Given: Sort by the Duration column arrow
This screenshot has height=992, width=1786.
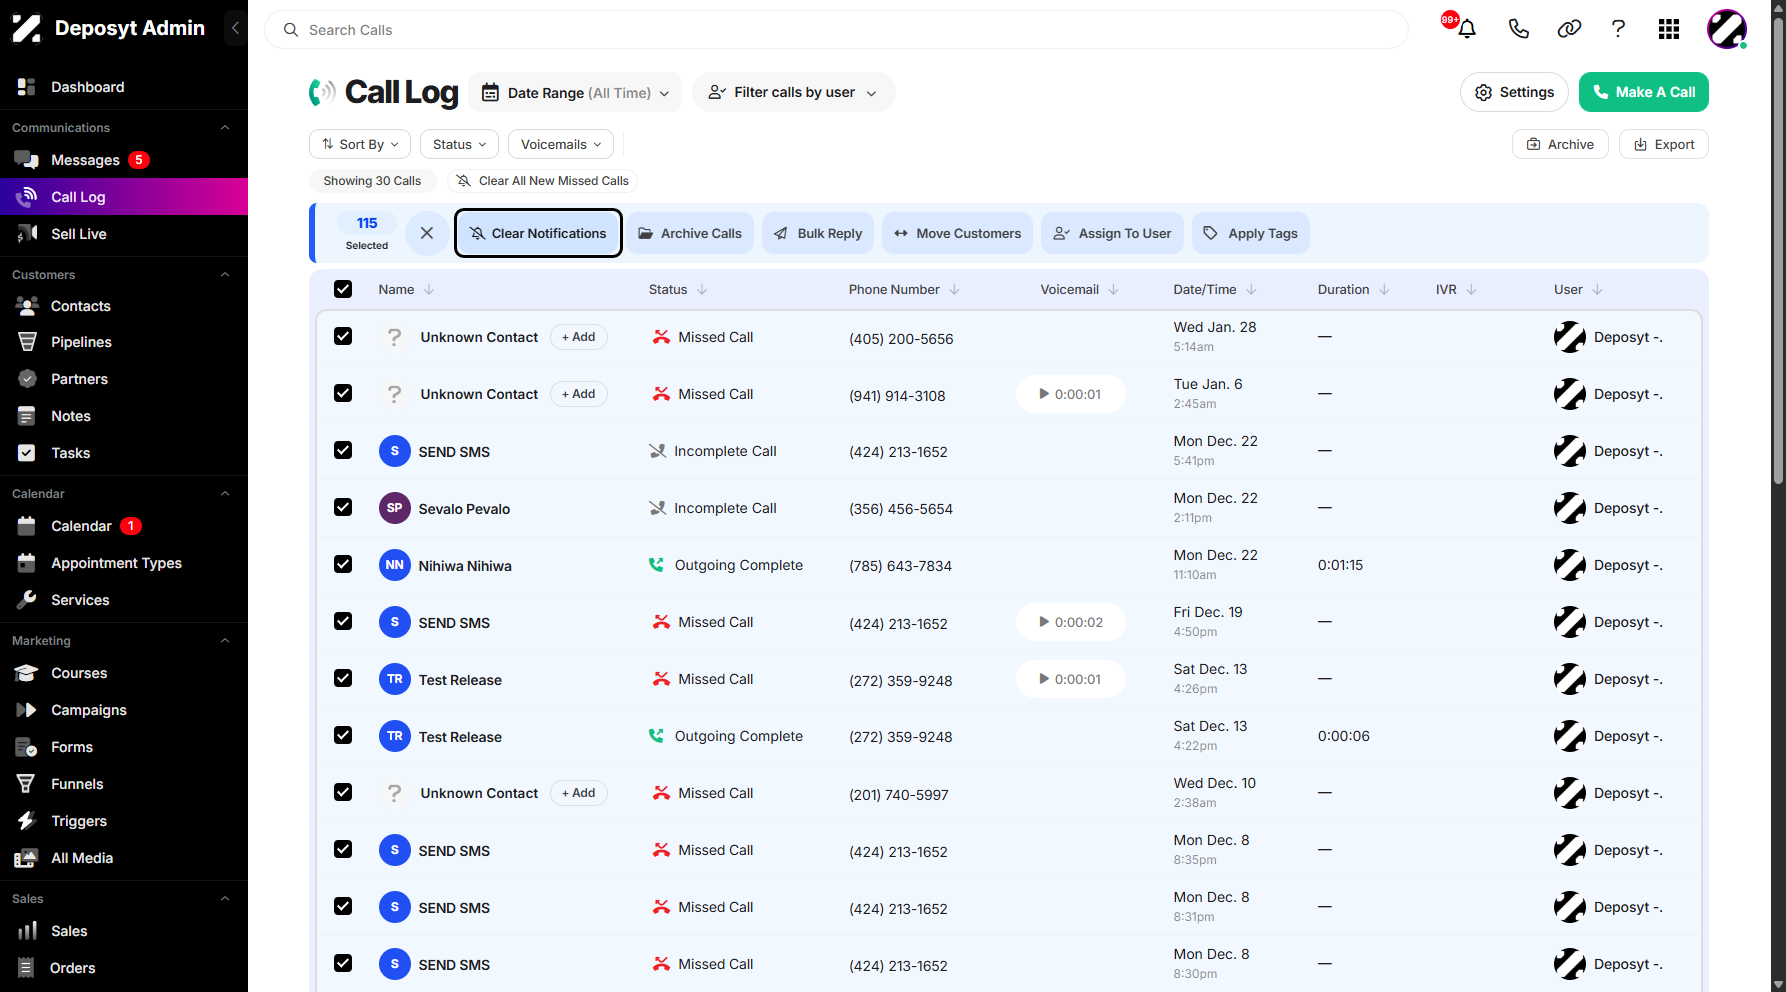Looking at the screenshot, I should click(x=1384, y=290).
